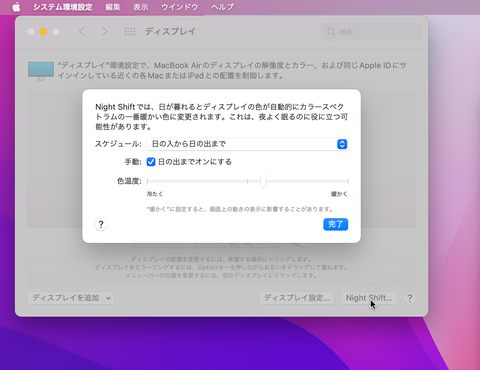Image resolution: width=480 pixels, height=370 pixels.
Task: Click the back arrow in toolbar
Action: click(x=82, y=32)
